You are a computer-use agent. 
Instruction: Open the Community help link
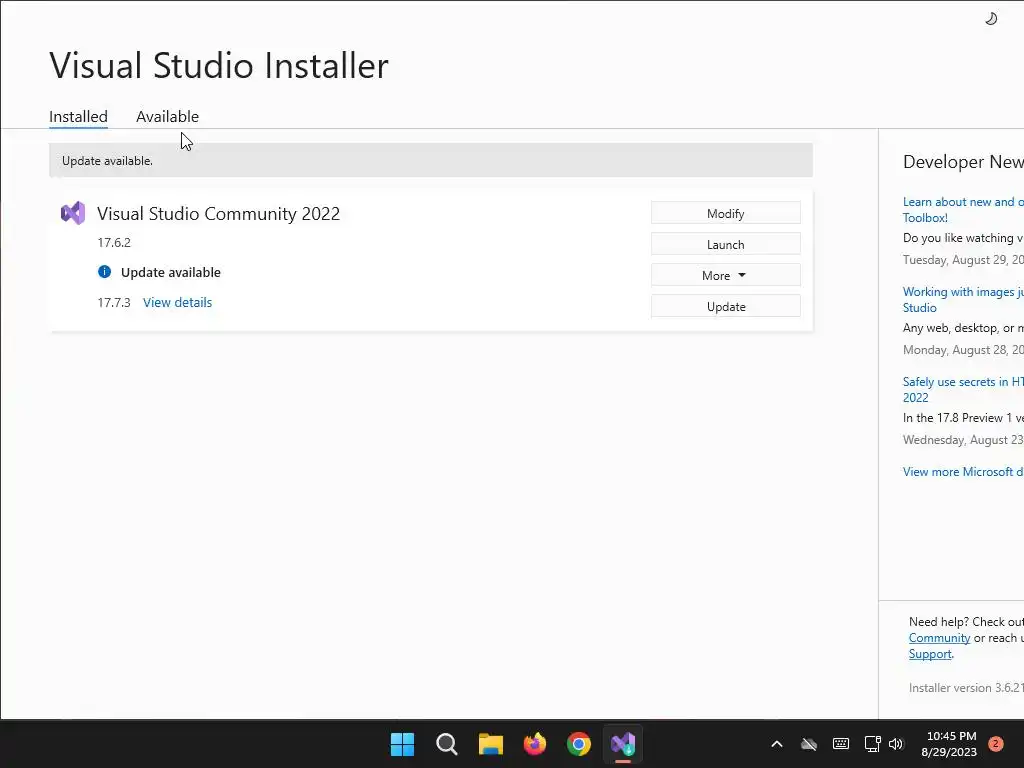pyautogui.click(x=939, y=638)
